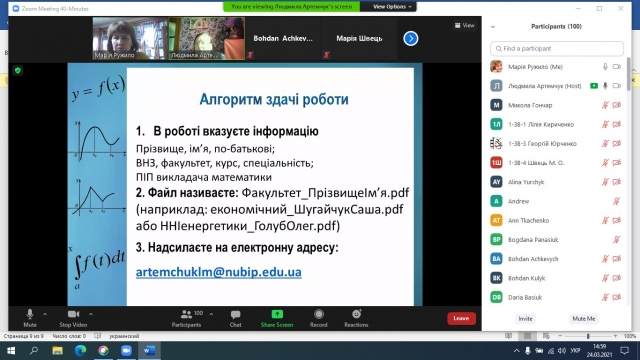Open the View layout menu
Viewport: 640px width, 360px height.
[464, 25]
